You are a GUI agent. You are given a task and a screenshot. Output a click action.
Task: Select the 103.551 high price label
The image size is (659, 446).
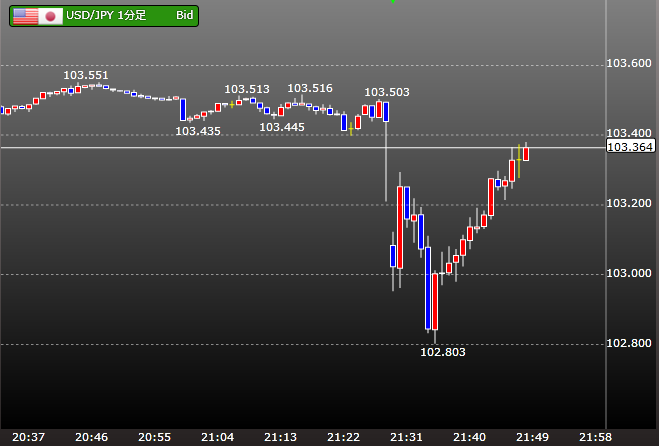point(86,75)
